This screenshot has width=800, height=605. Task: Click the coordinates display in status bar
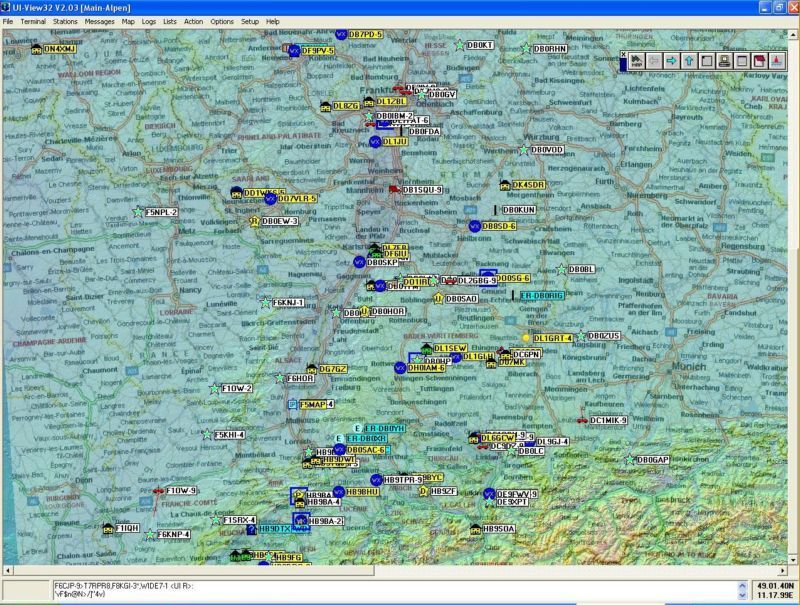(x=775, y=588)
